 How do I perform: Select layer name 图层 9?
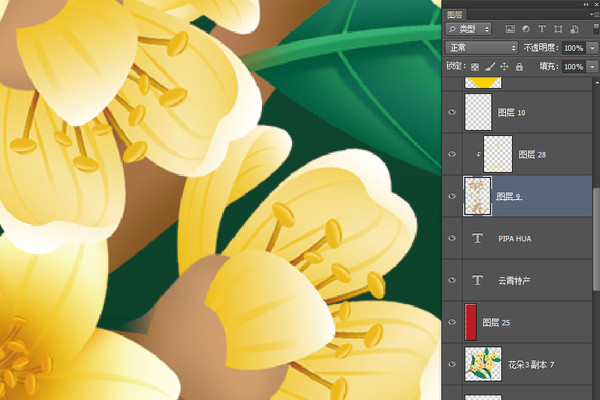point(509,196)
